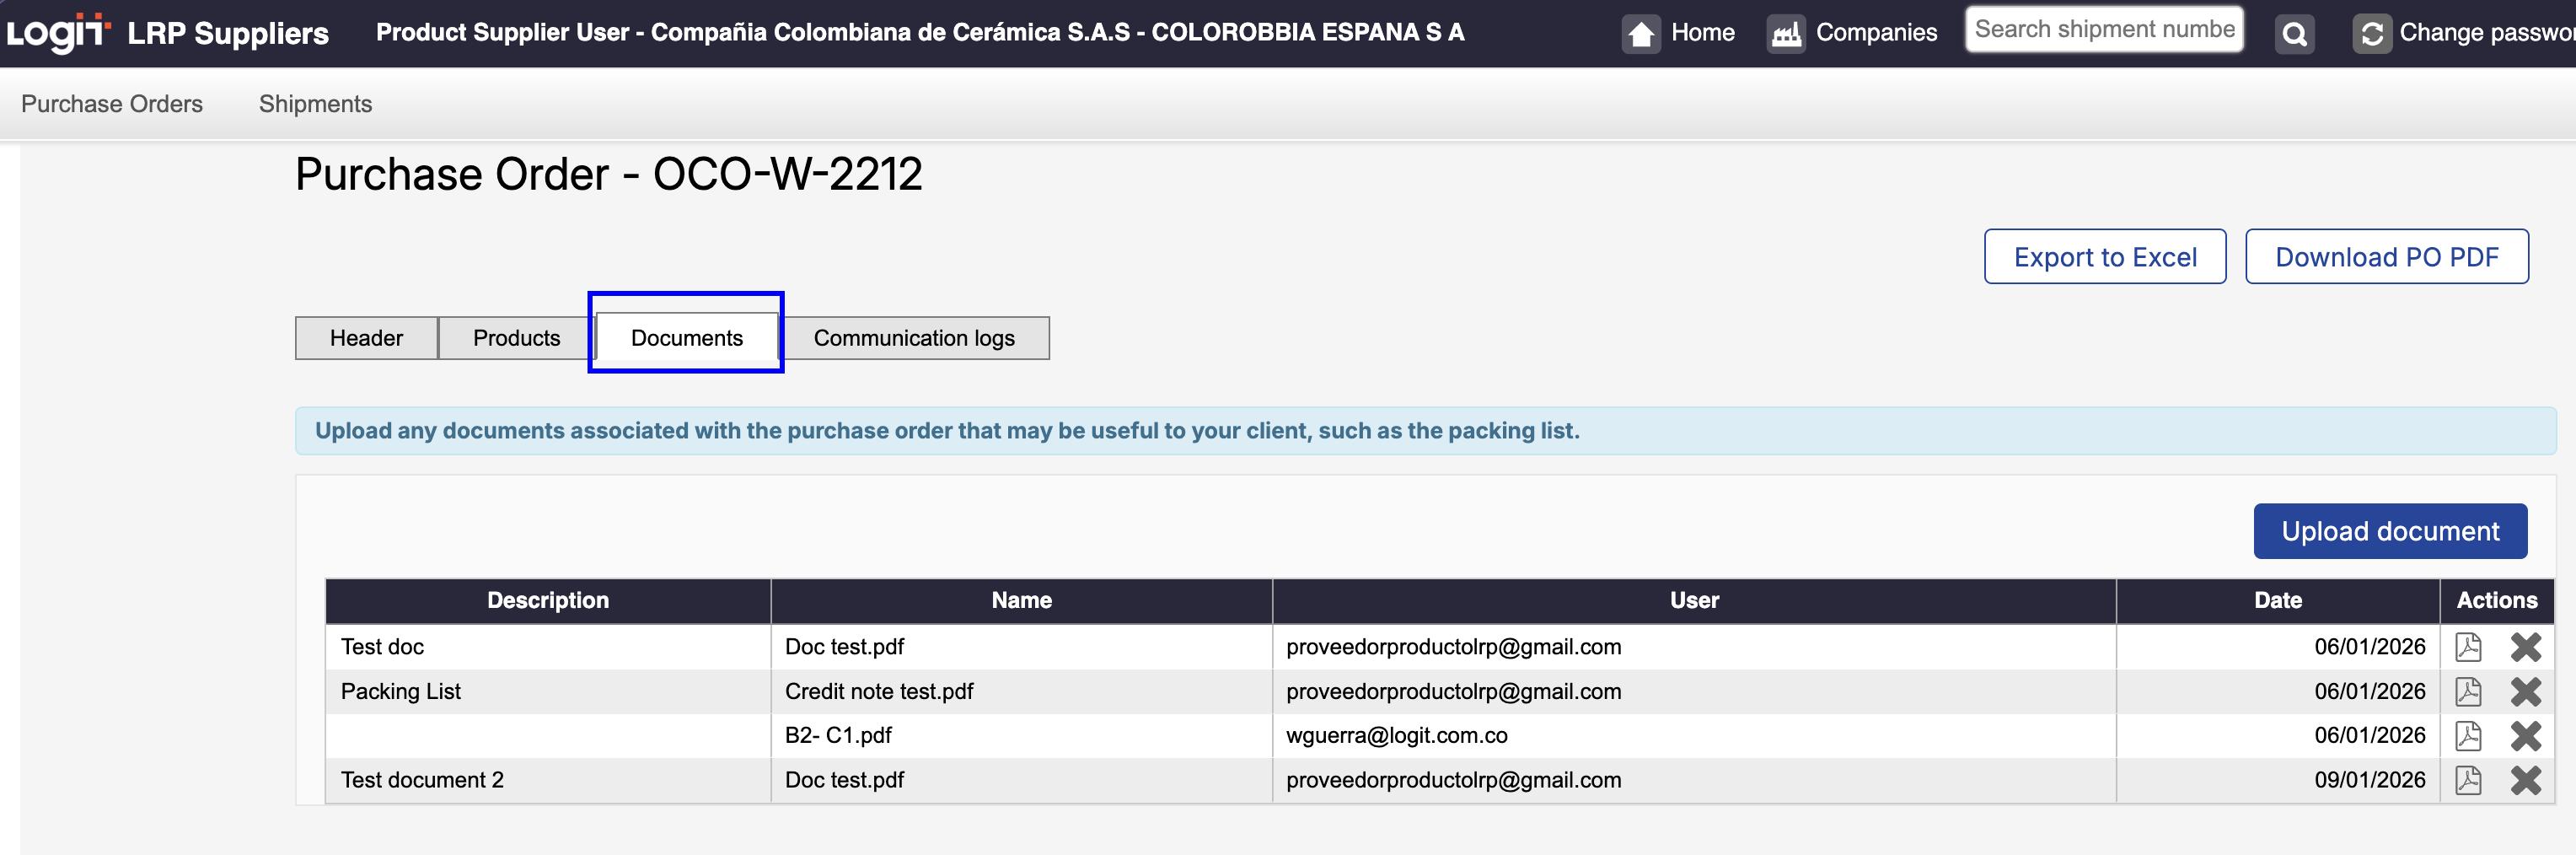The width and height of the screenshot is (2576, 855).
Task: Open the Shipments menu
Action: [x=315, y=104]
